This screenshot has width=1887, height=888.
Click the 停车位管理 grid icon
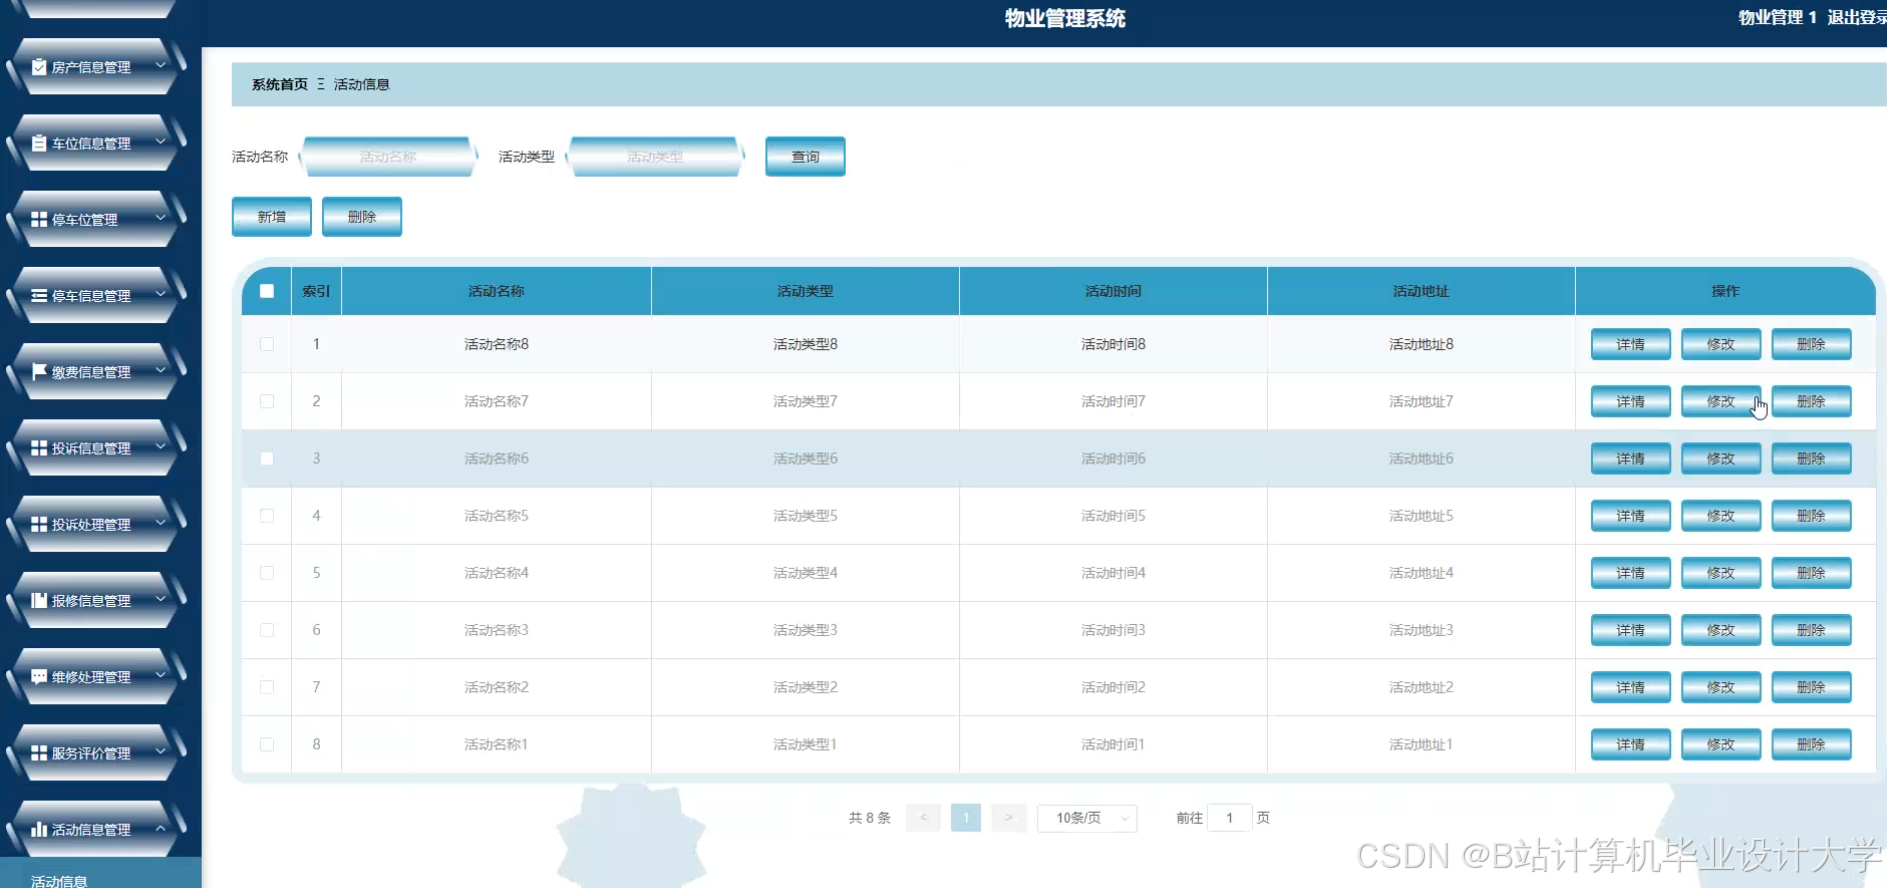(x=39, y=219)
